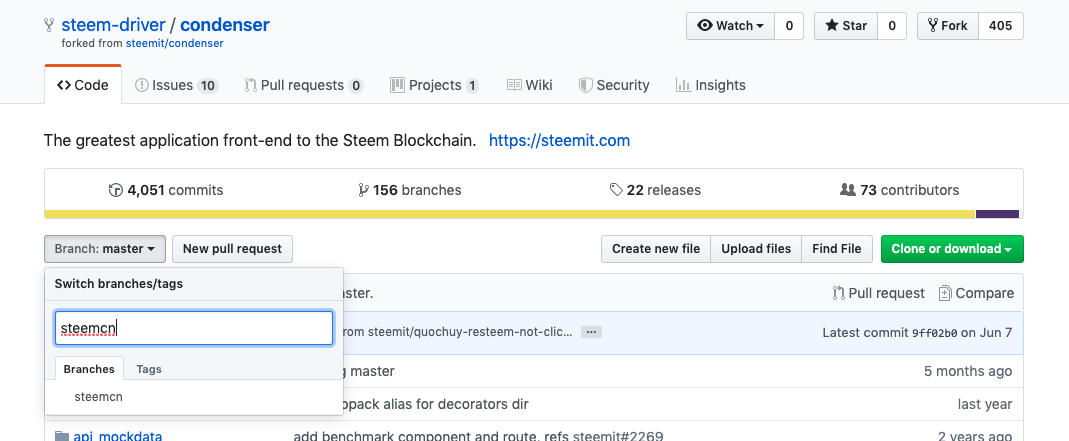The width and height of the screenshot is (1069, 441).
Task: Open the api_mockdata folder
Action: (x=117, y=436)
